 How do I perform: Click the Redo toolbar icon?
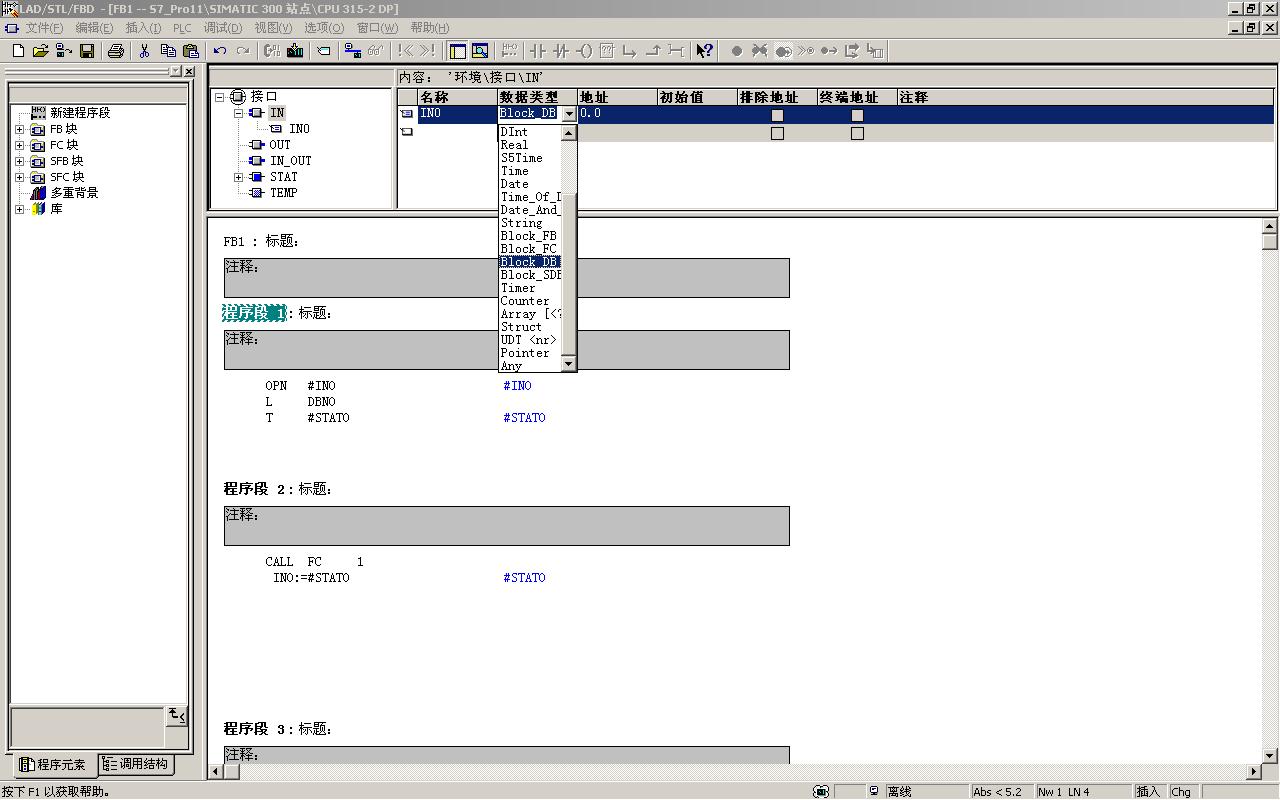click(243, 51)
